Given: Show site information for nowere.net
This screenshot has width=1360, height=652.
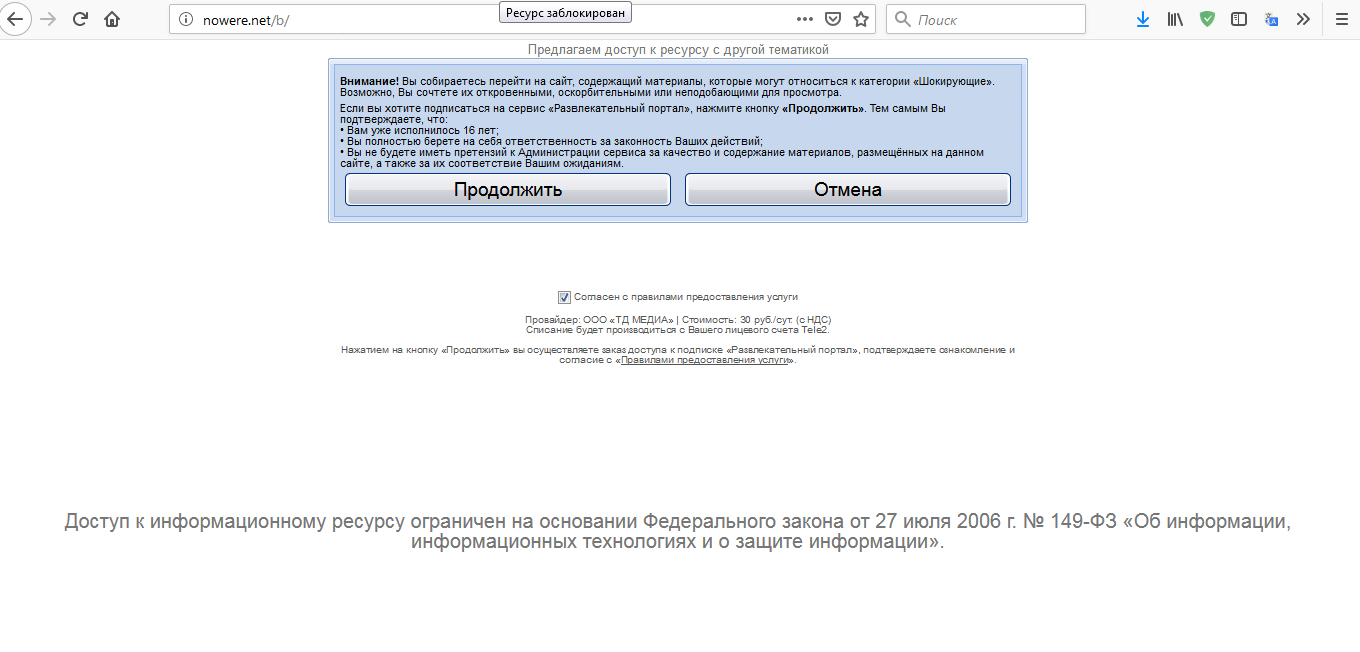Looking at the screenshot, I should [185, 19].
